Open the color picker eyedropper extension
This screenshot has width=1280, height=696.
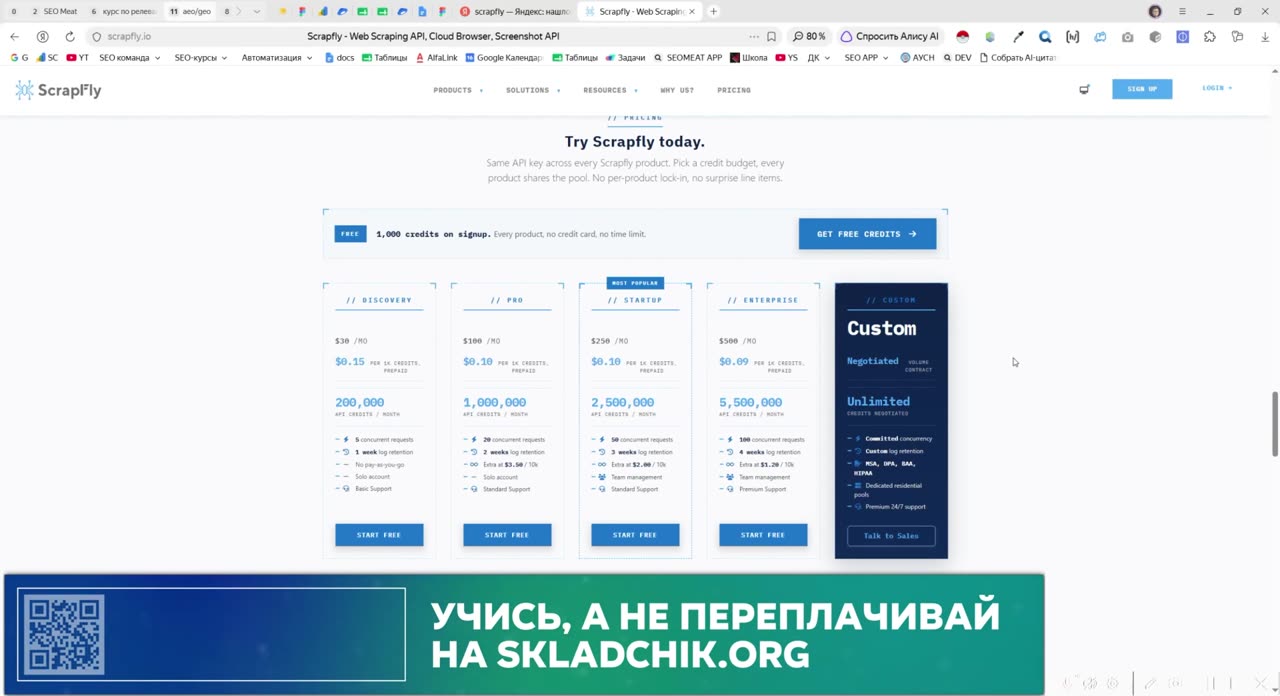1018,36
